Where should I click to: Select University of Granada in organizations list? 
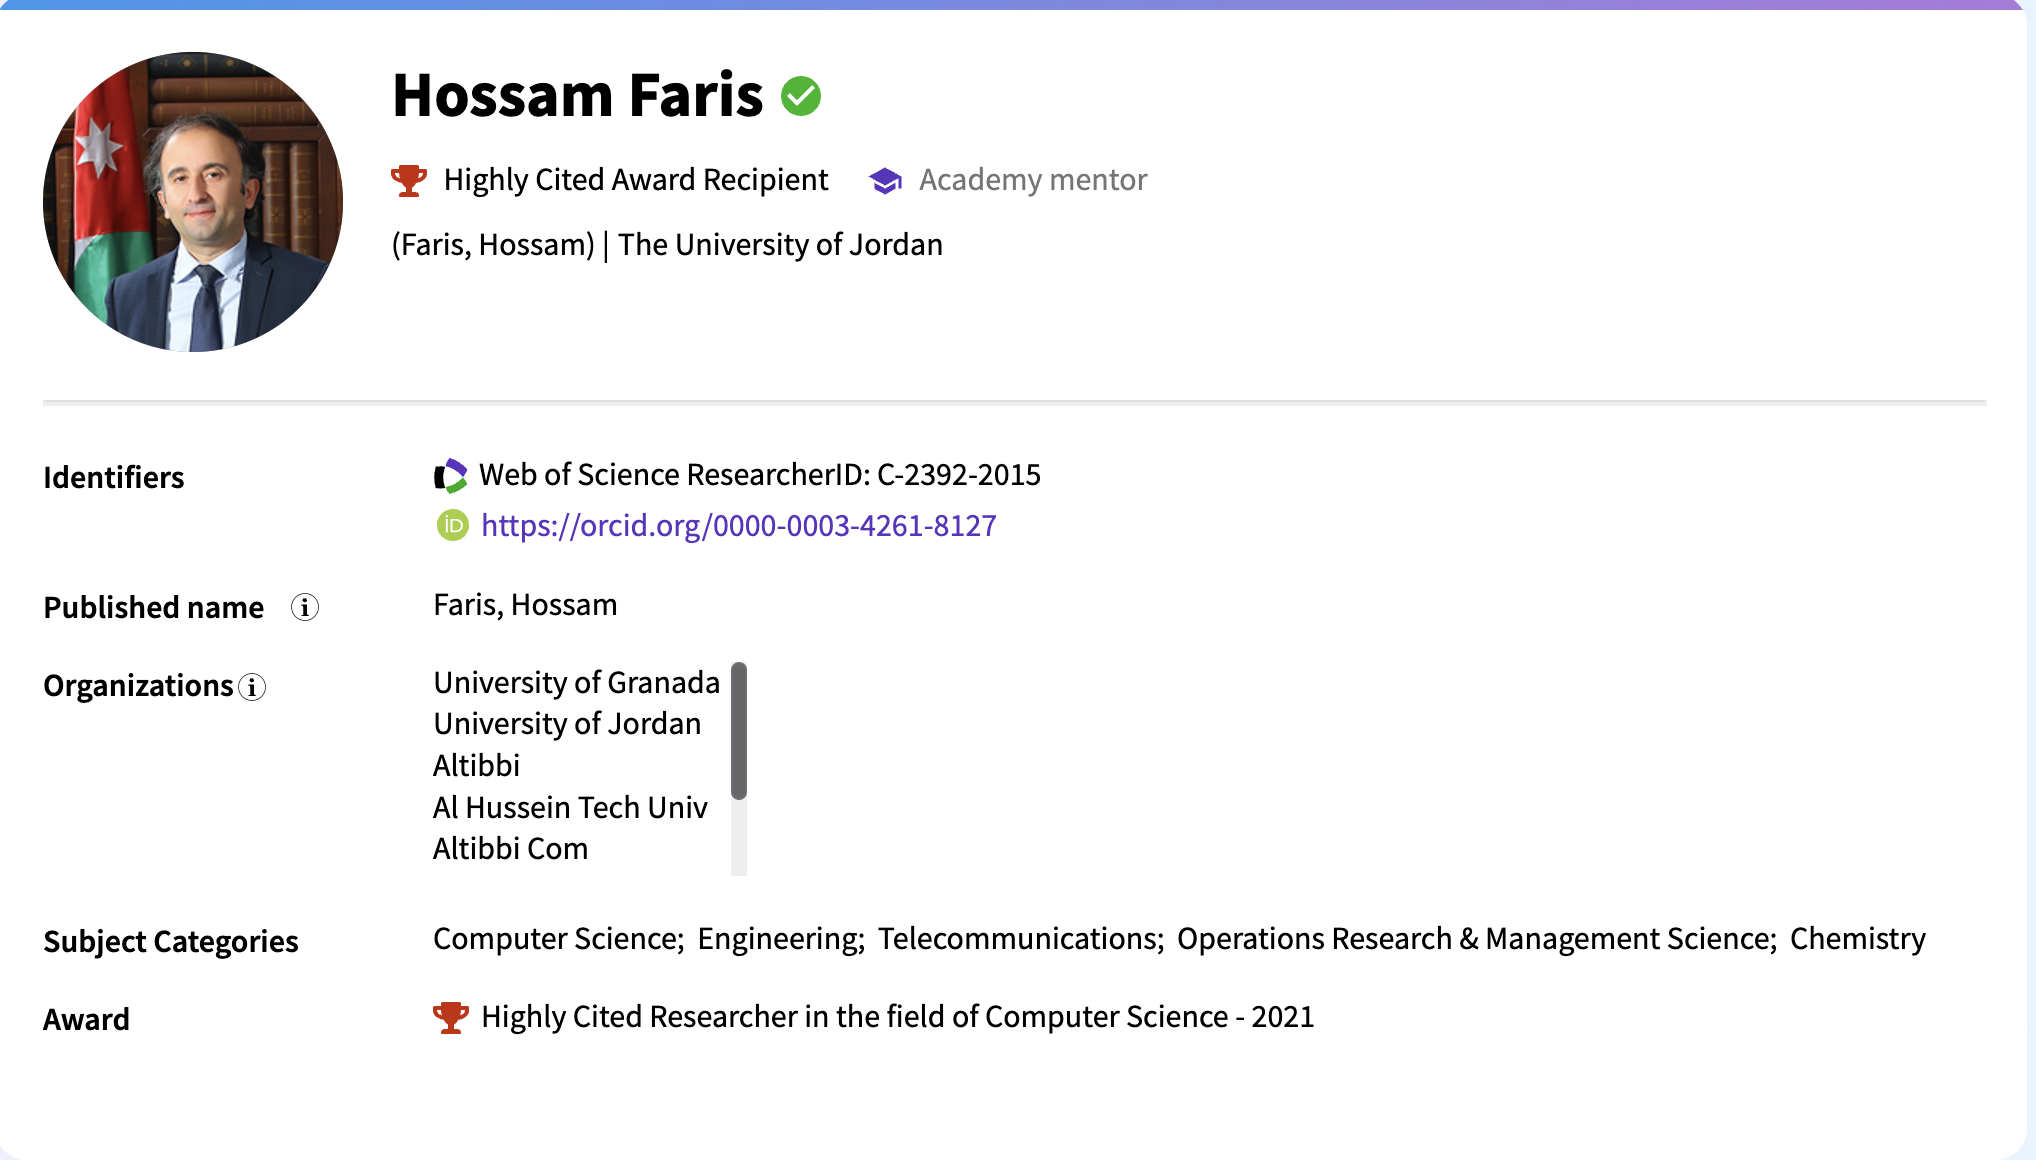pyautogui.click(x=576, y=682)
